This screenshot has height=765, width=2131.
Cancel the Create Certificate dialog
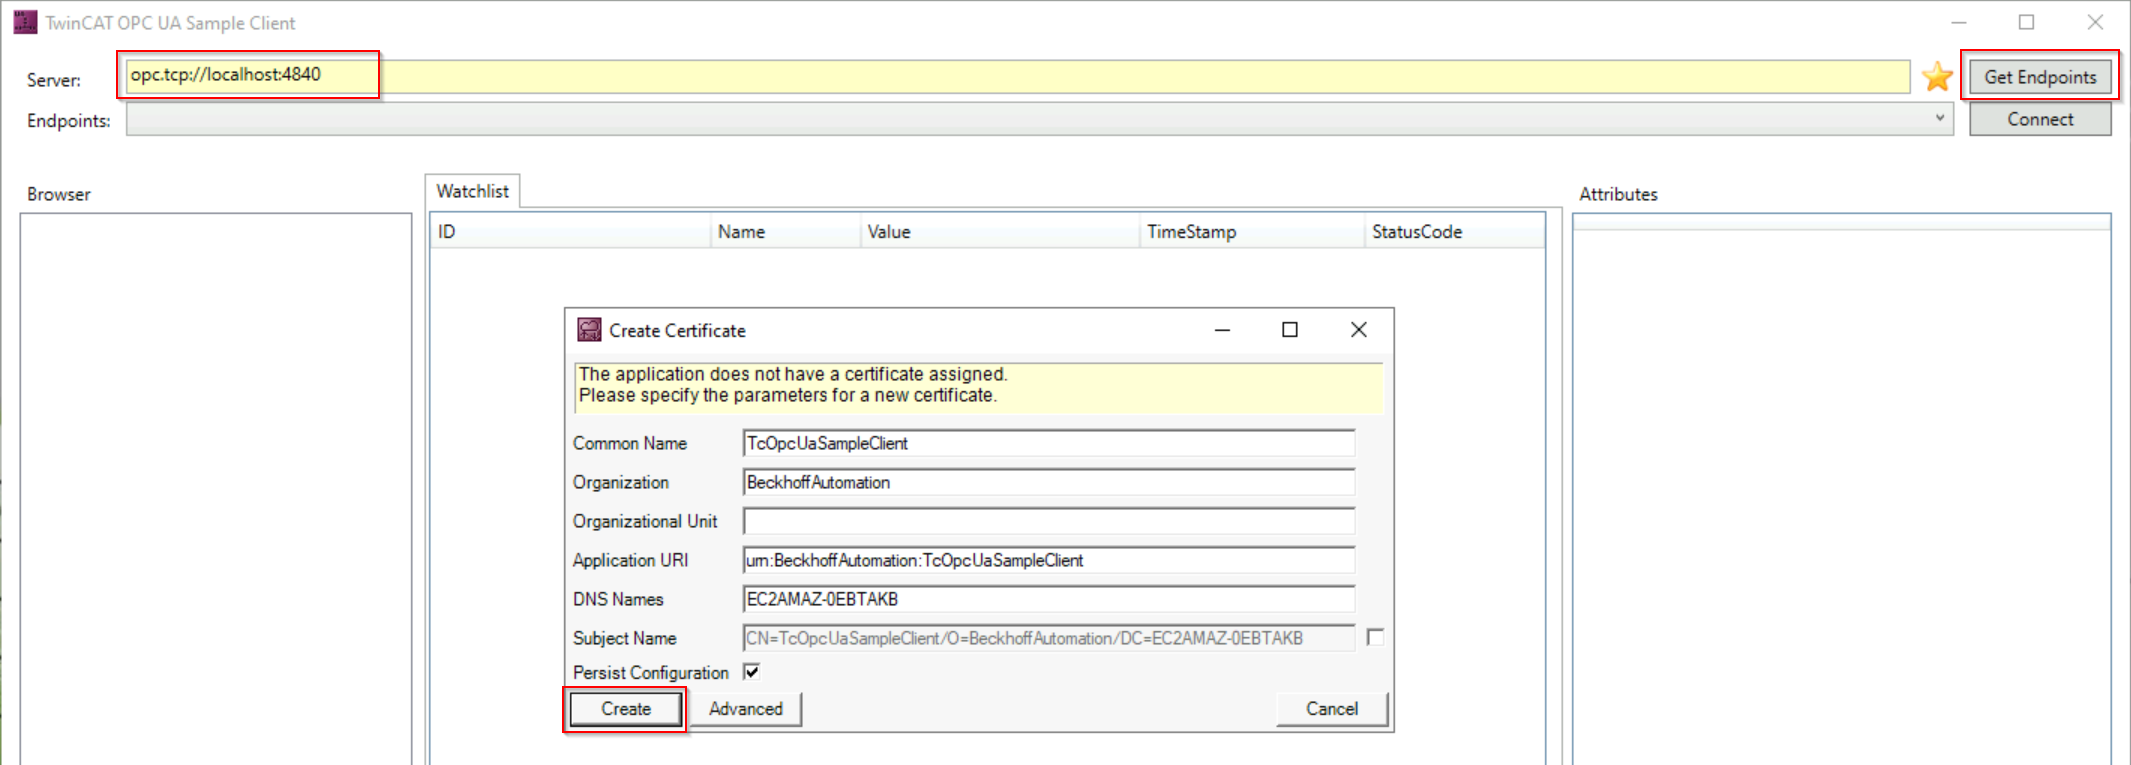[x=1332, y=709]
